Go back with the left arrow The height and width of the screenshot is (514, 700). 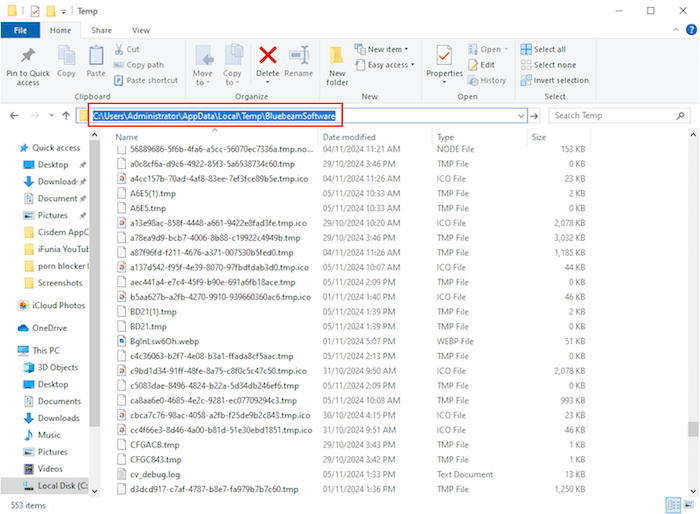pyautogui.click(x=14, y=116)
